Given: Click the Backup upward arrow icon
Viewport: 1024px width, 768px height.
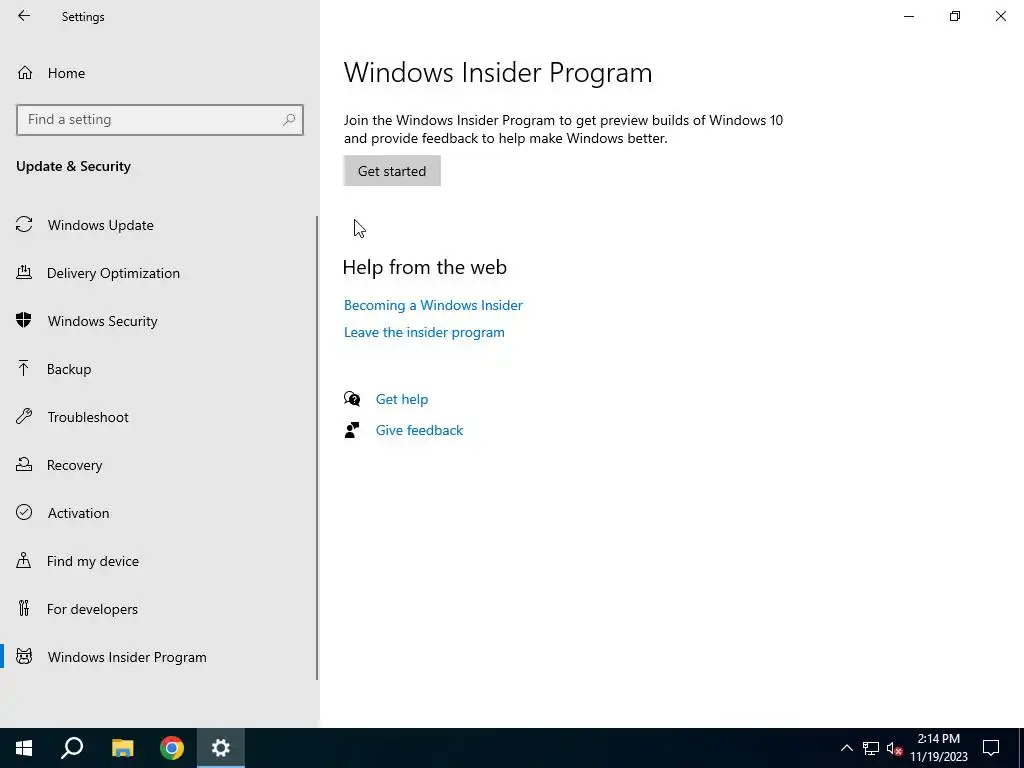Looking at the screenshot, I should pos(24,368).
